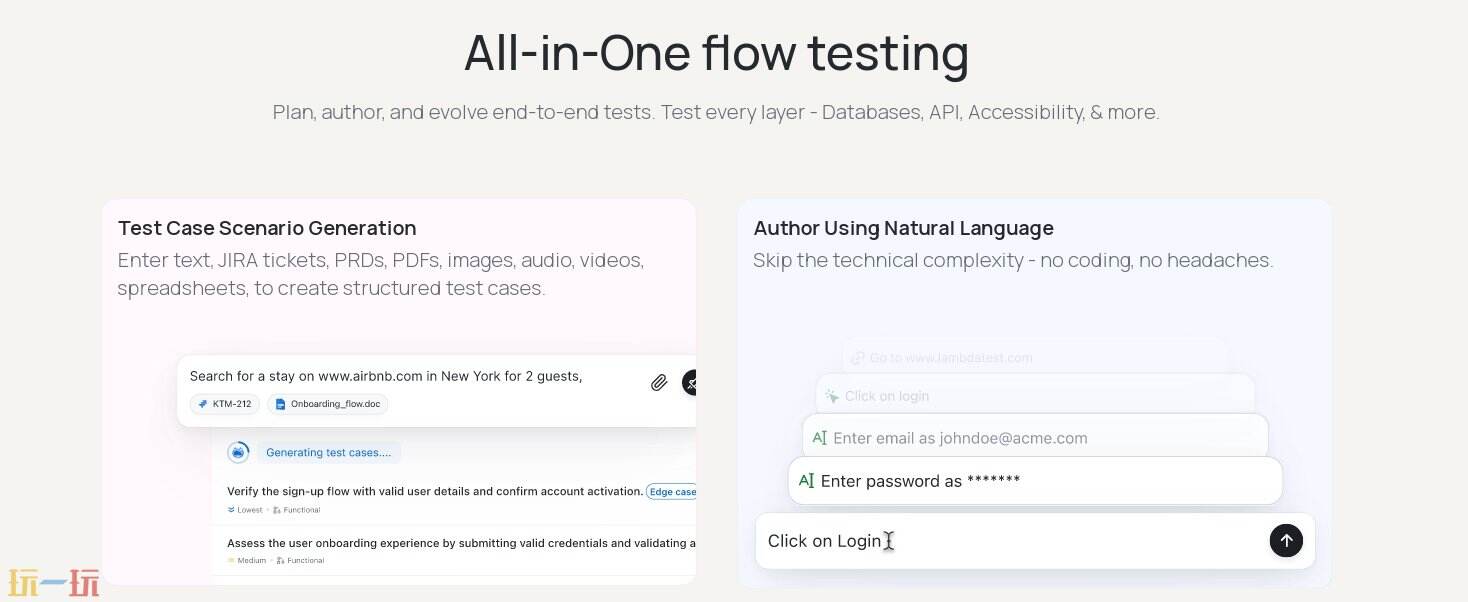Click the Test Case Scenario Generation heading
1468x602 pixels.
267,228
